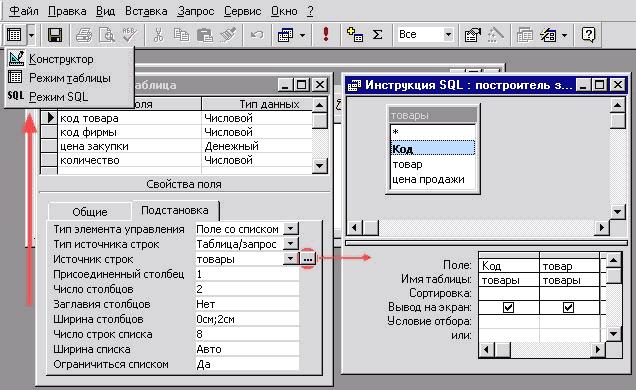Run the spelling check icon
636x390 pixels.
(x=130, y=35)
